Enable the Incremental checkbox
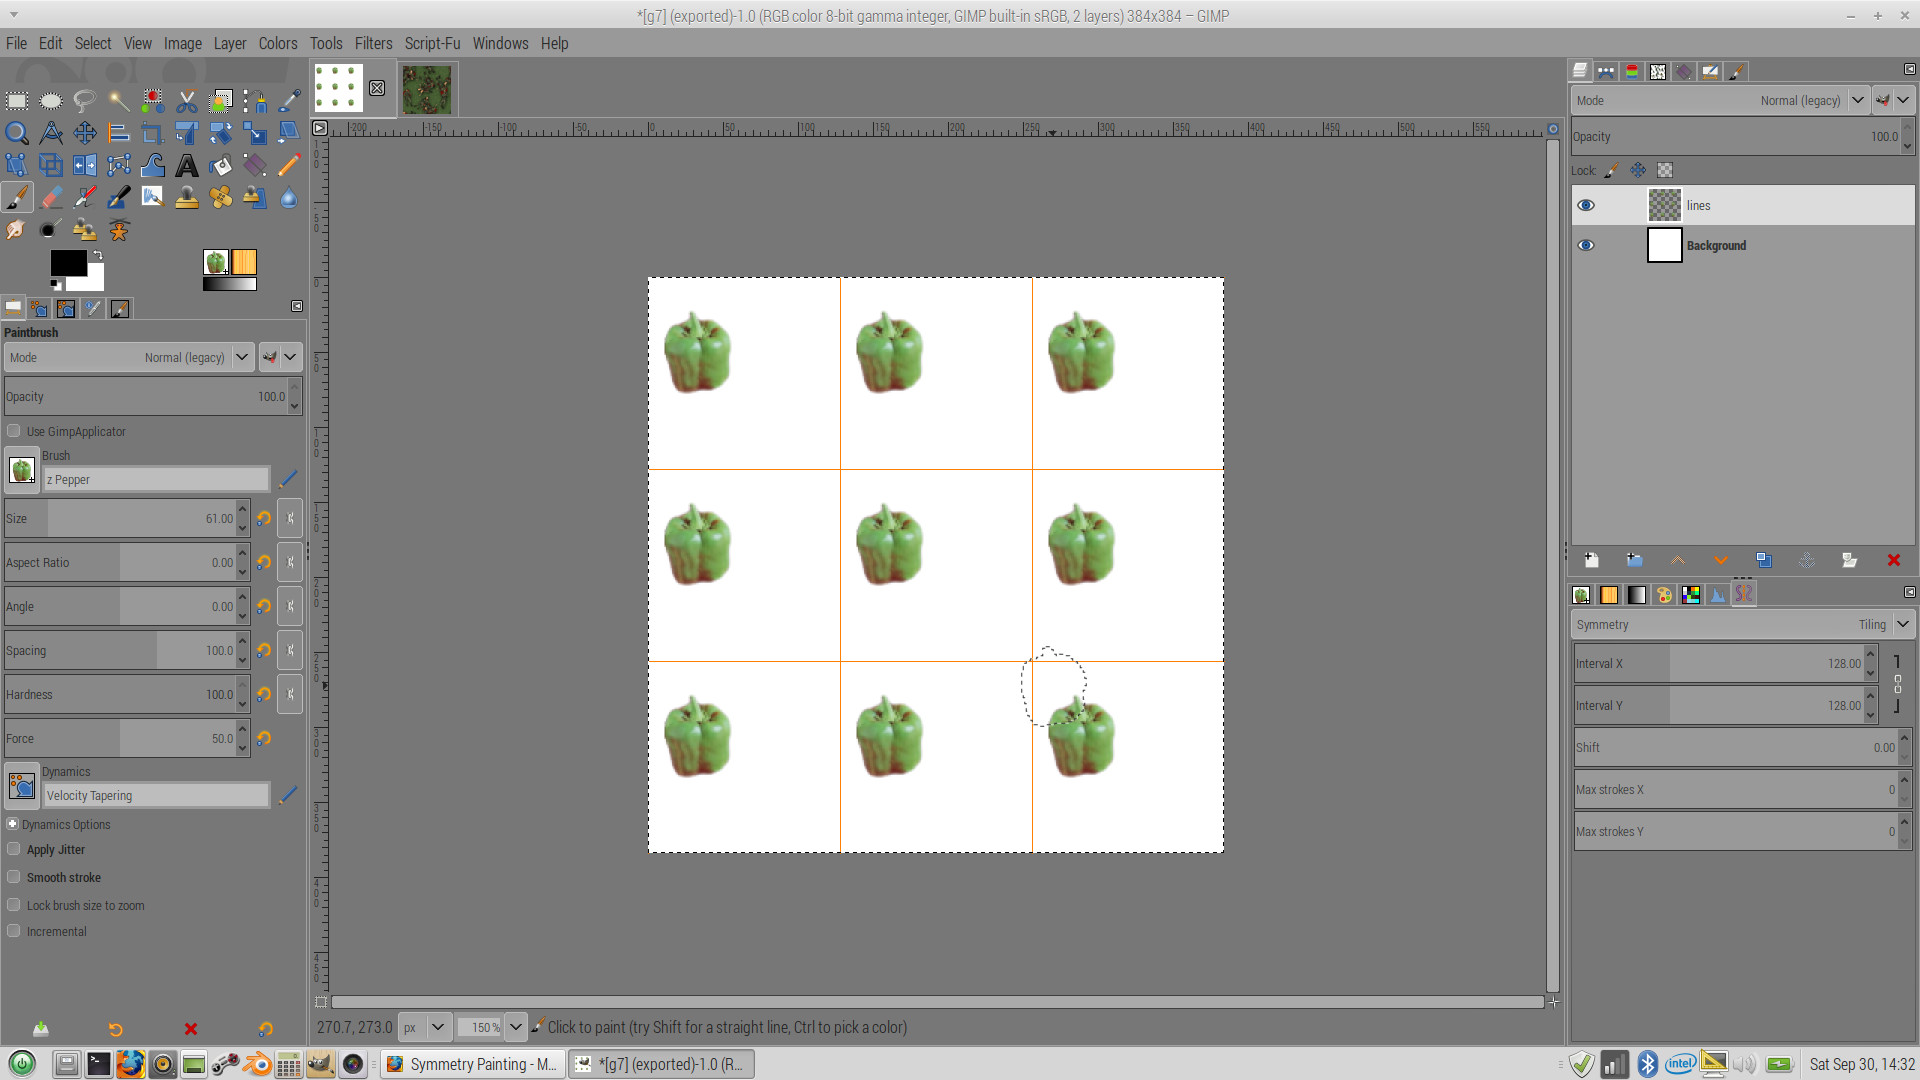This screenshot has height=1080, width=1920. [x=14, y=931]
